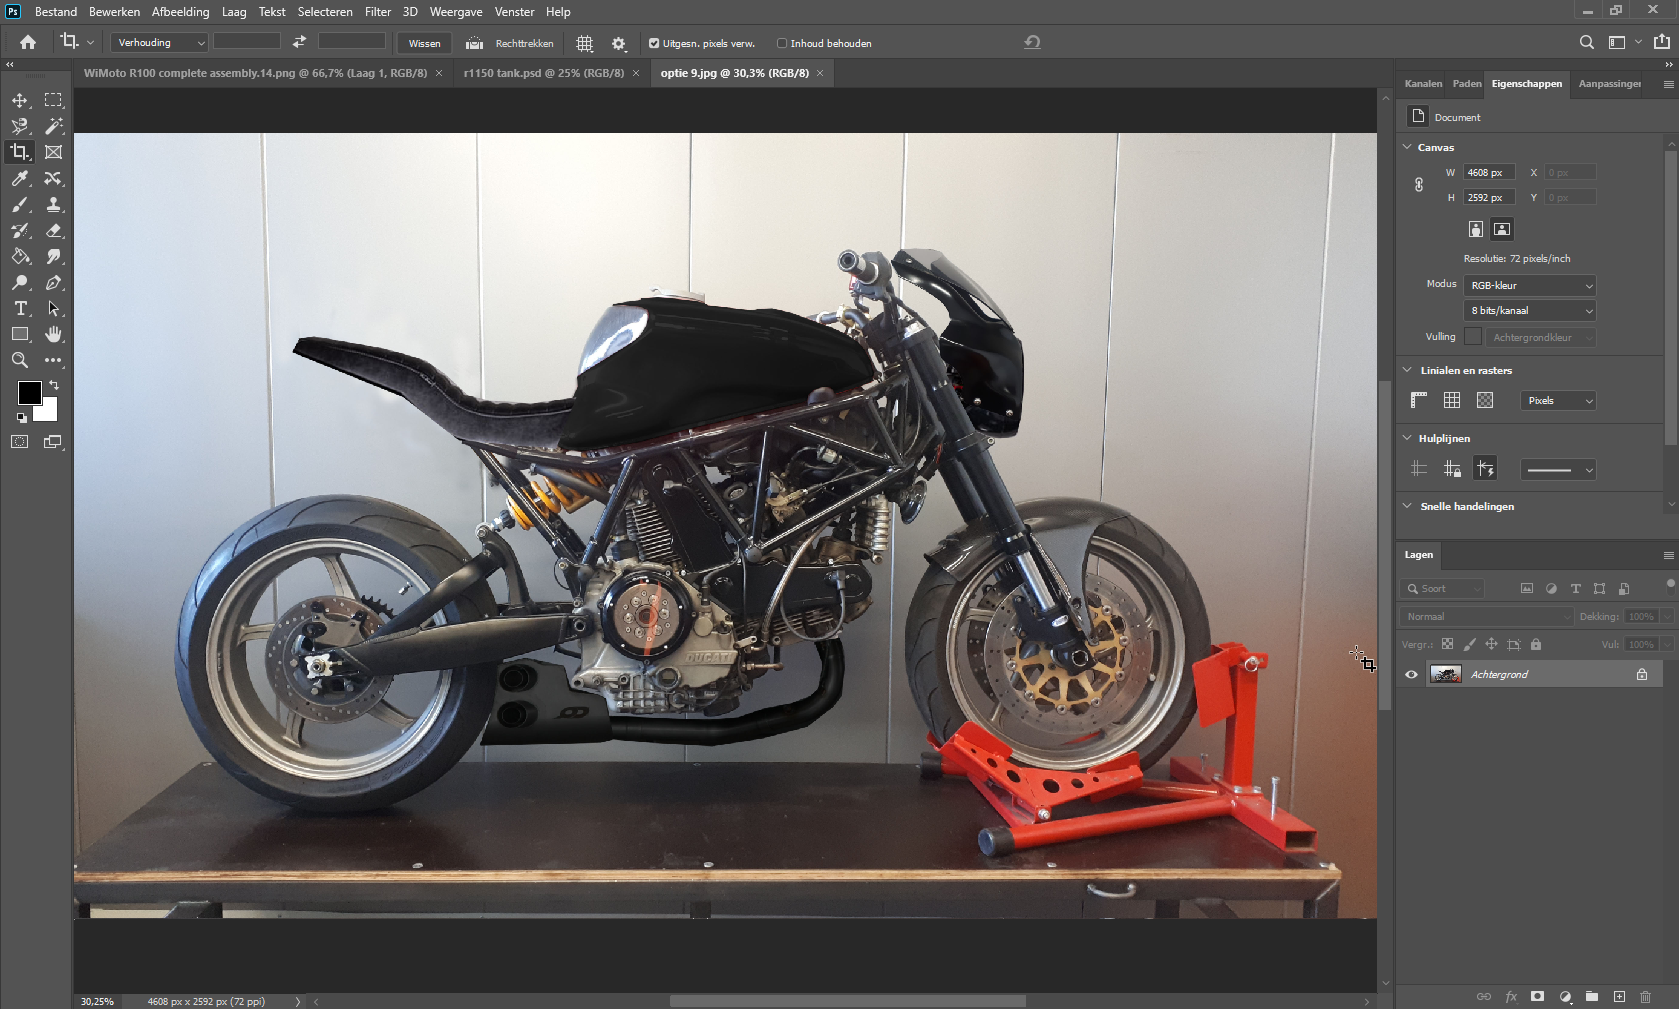Open the Pixels units dropdown
Image resolution: width=1679 pixels, height=1009 pixels.
point(1558,400)
